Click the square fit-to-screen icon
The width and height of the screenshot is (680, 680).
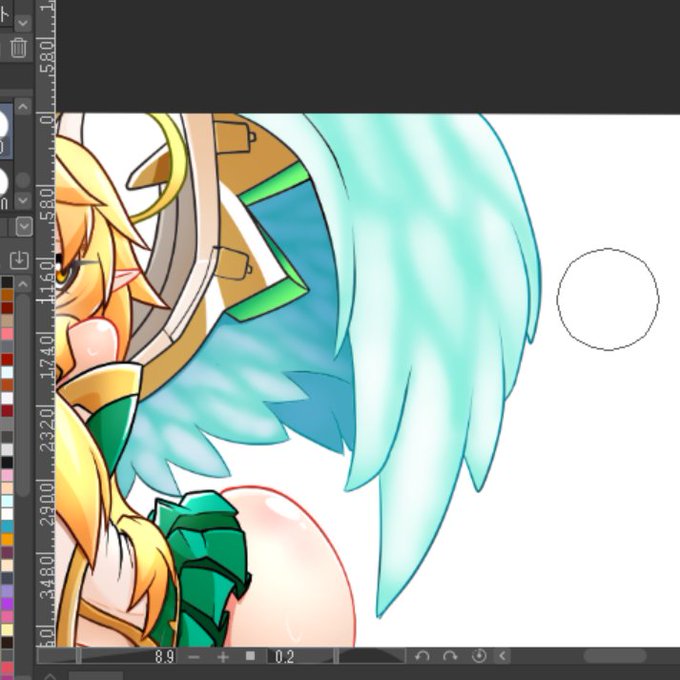coord(250,656)
